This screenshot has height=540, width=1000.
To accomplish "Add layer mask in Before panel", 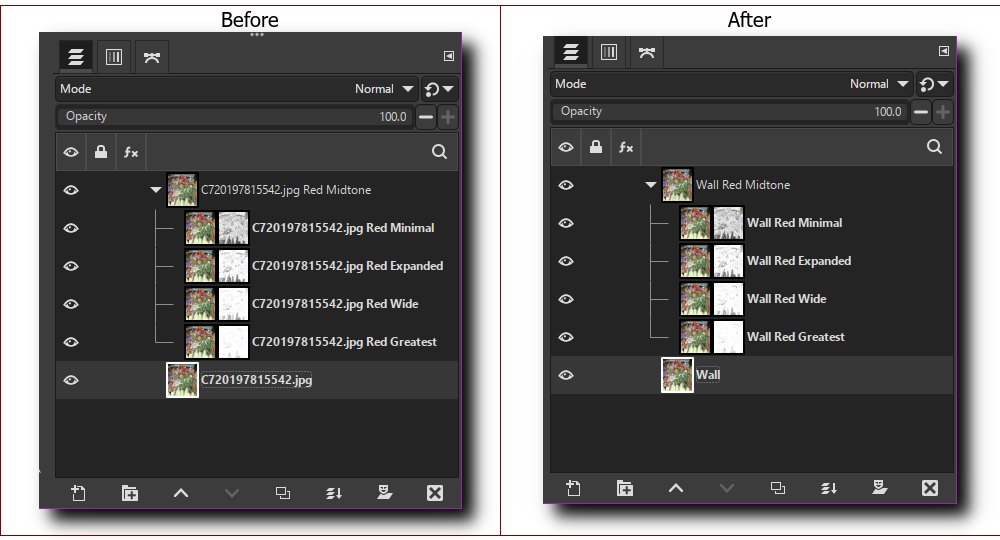I will (384, 493).
